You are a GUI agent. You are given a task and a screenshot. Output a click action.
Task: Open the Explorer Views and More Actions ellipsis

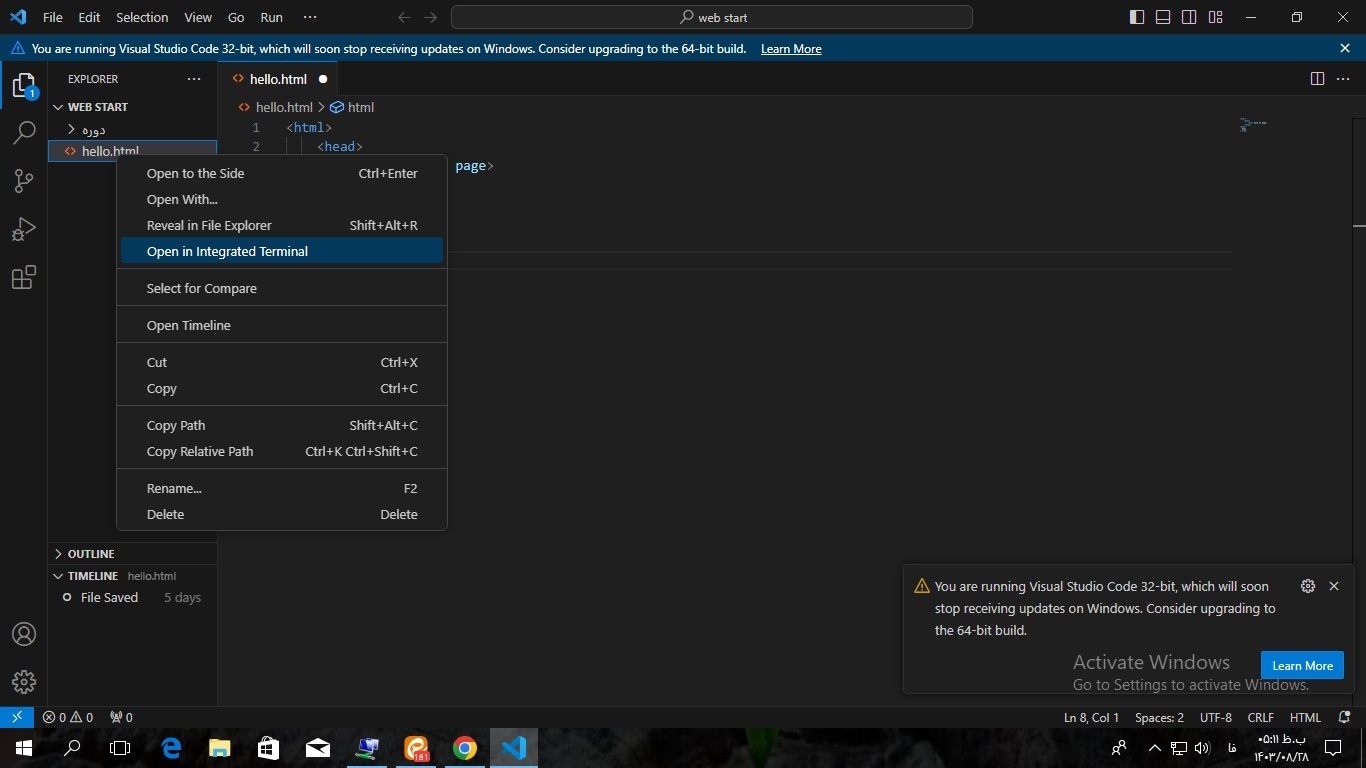point(193,79)
